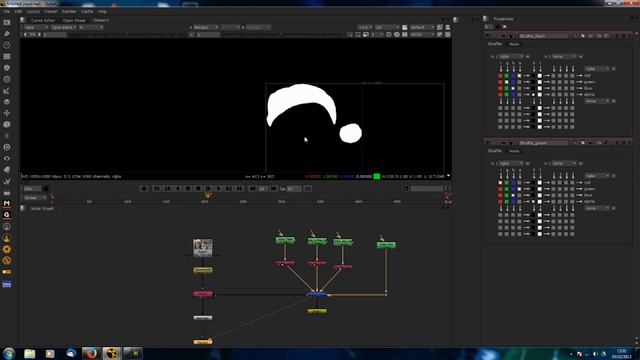Open Firefox from the taskbar
This screenshot has width=640, height=360.
pos(91,353)
